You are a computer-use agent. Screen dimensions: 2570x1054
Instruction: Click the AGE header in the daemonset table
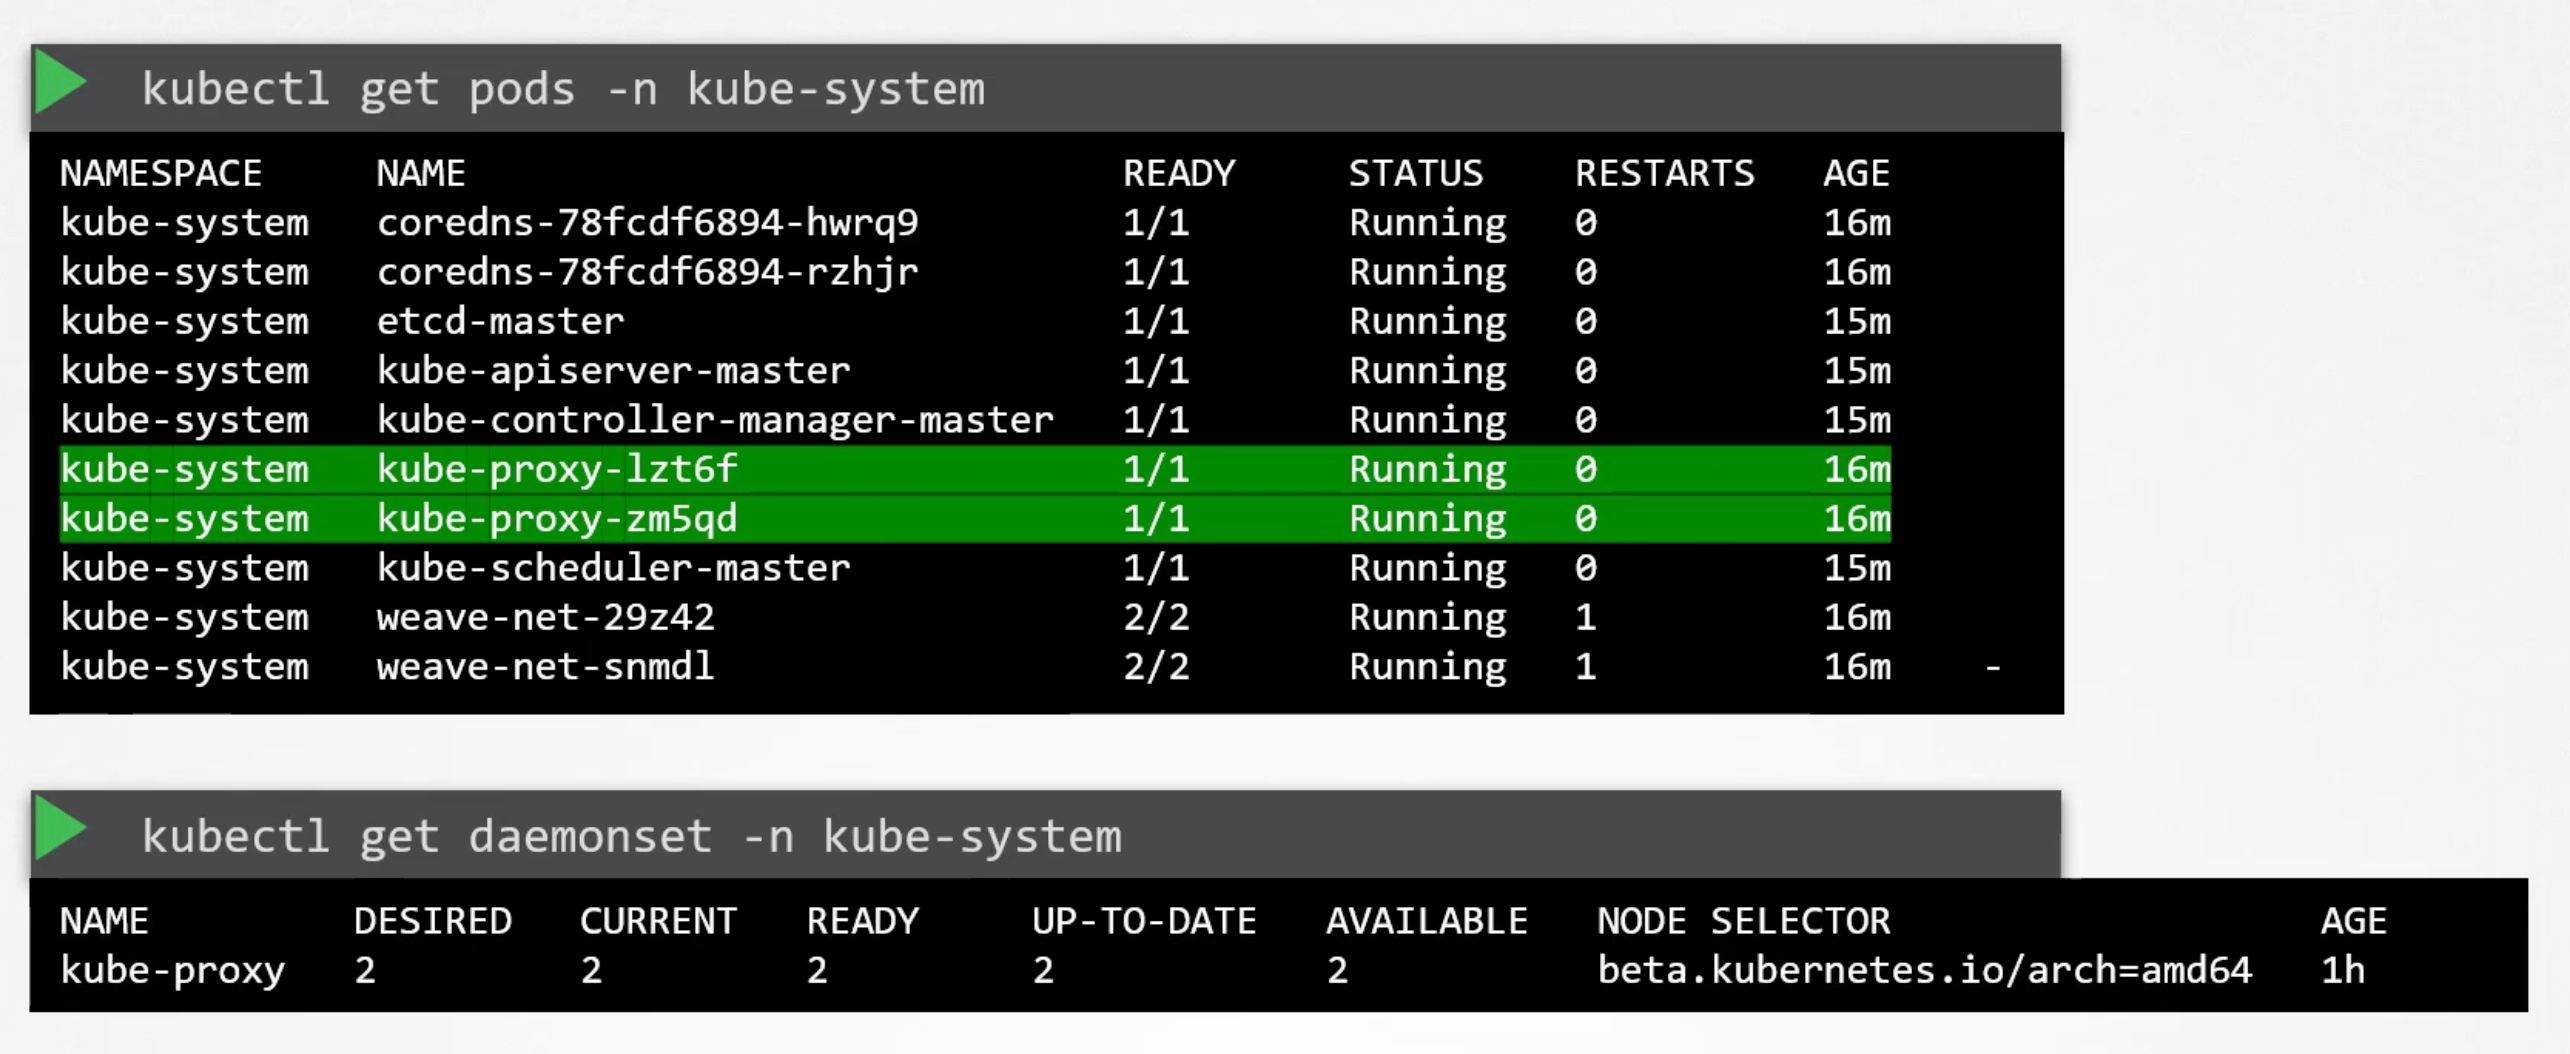pyautogui.click(x=2354, y=920)
